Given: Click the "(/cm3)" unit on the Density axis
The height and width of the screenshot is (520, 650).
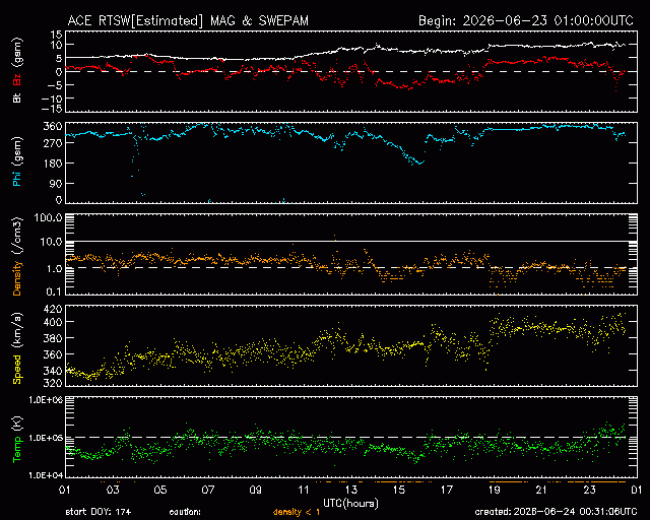Looking at the screenshot, I should tap(17, 236).
